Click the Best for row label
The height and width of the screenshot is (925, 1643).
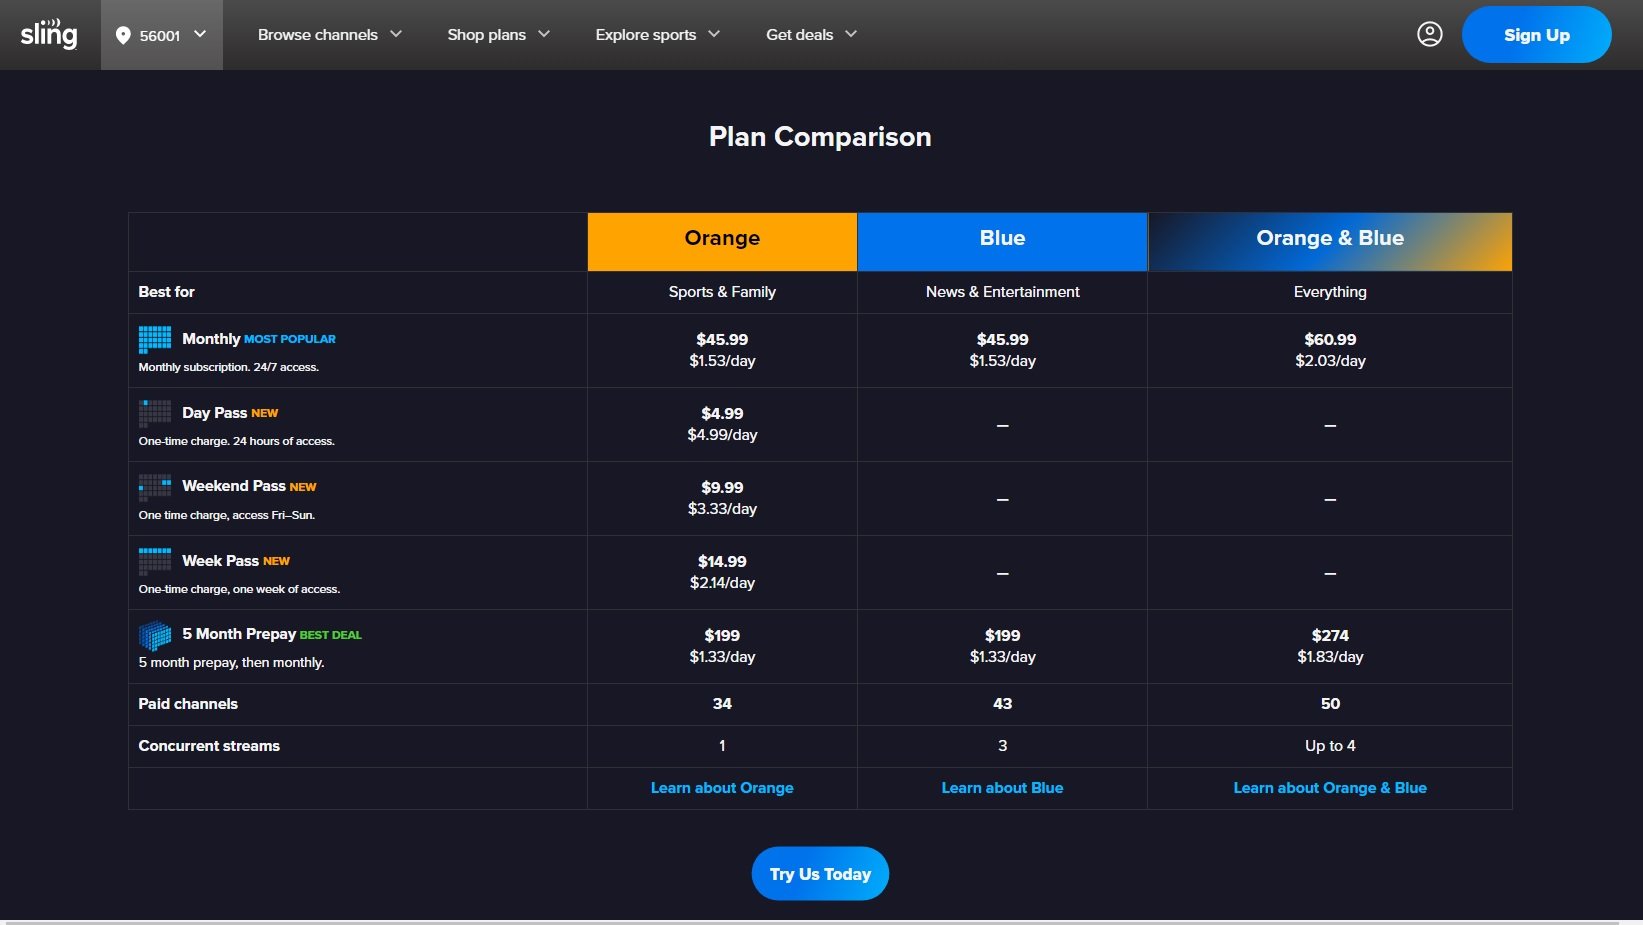[166, 292]
